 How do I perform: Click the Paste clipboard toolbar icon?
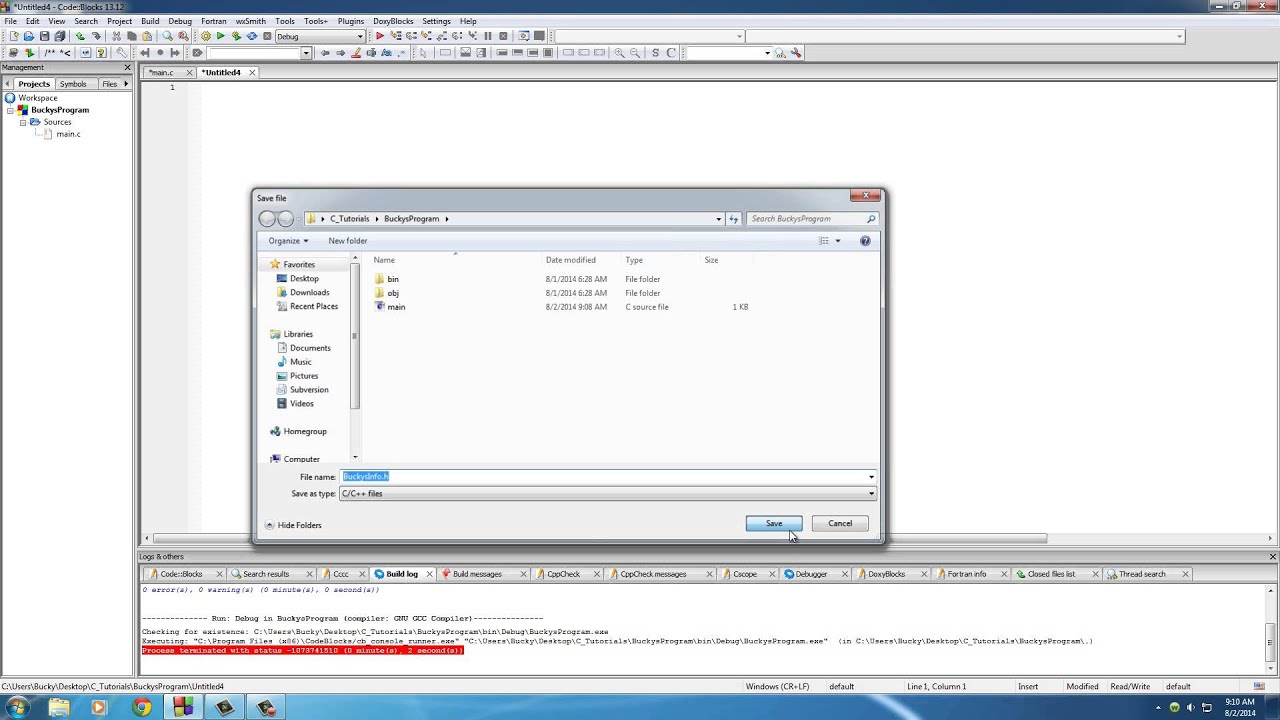tap(146, 36)
